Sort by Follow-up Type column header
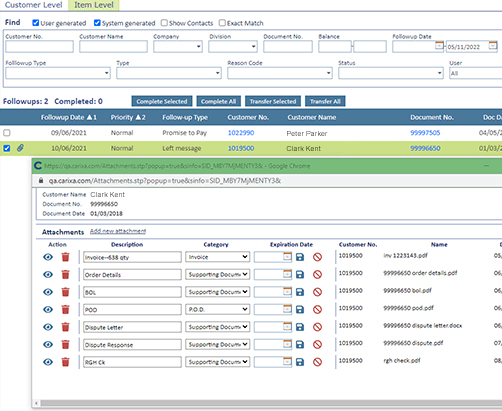This screenshot has width=502, height=411. pyautogui.click(x=185, y=117)
